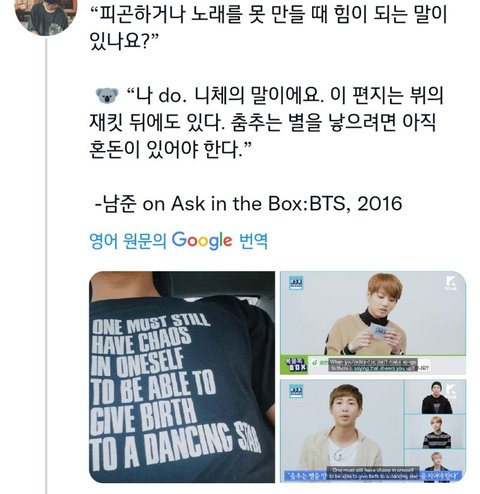Click the K logo on top-right video screenshot
Screen dimensions: 480x494
[x=451, y=283]
